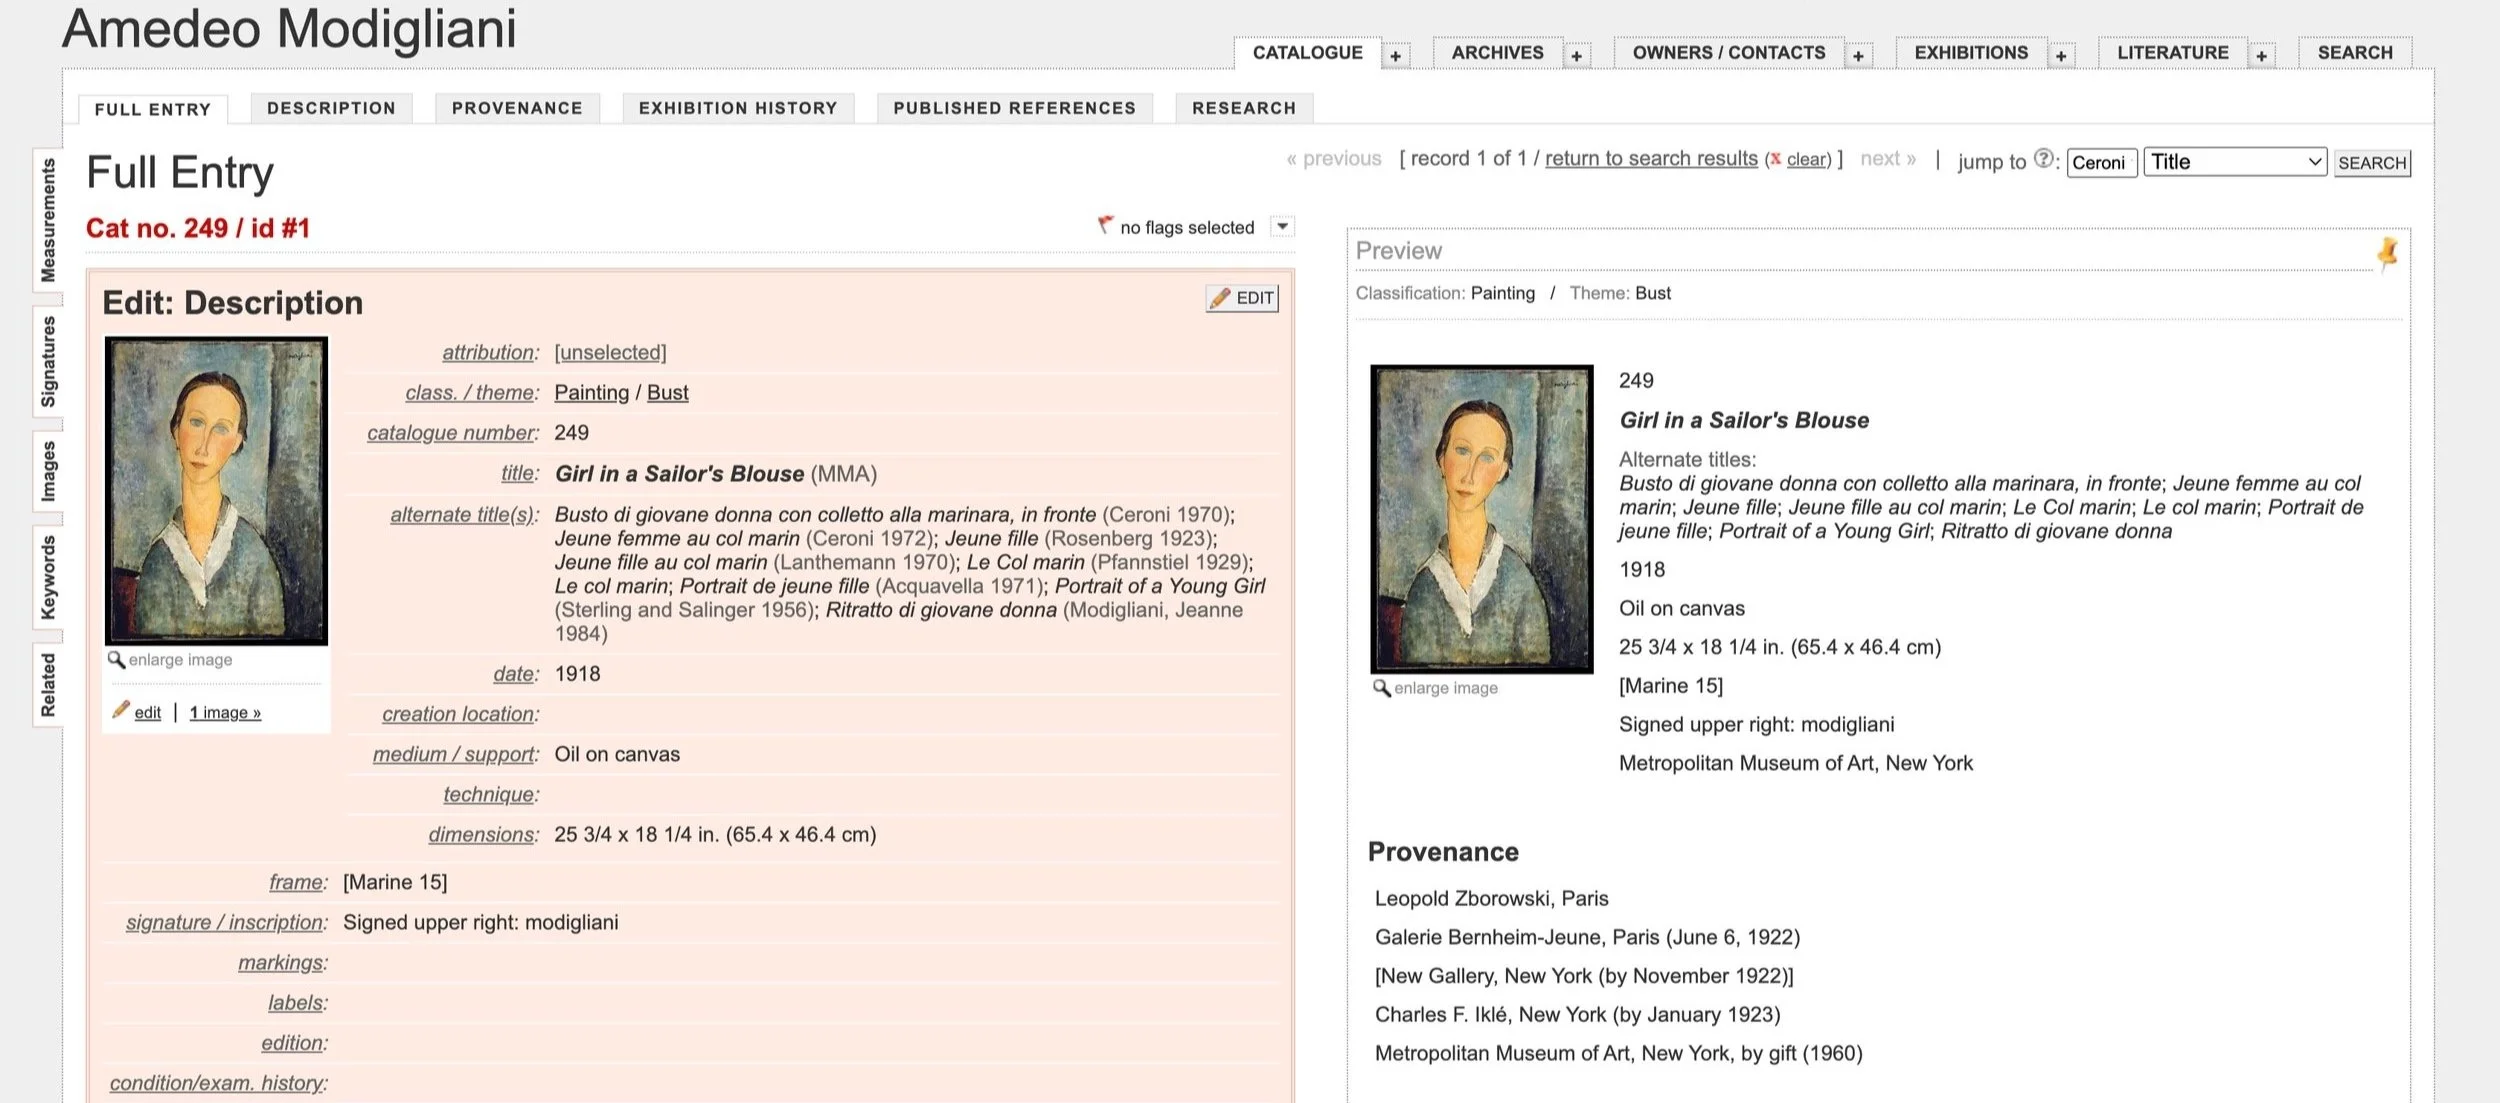Click the plus icon next to Literature tab

(2261, 56)
